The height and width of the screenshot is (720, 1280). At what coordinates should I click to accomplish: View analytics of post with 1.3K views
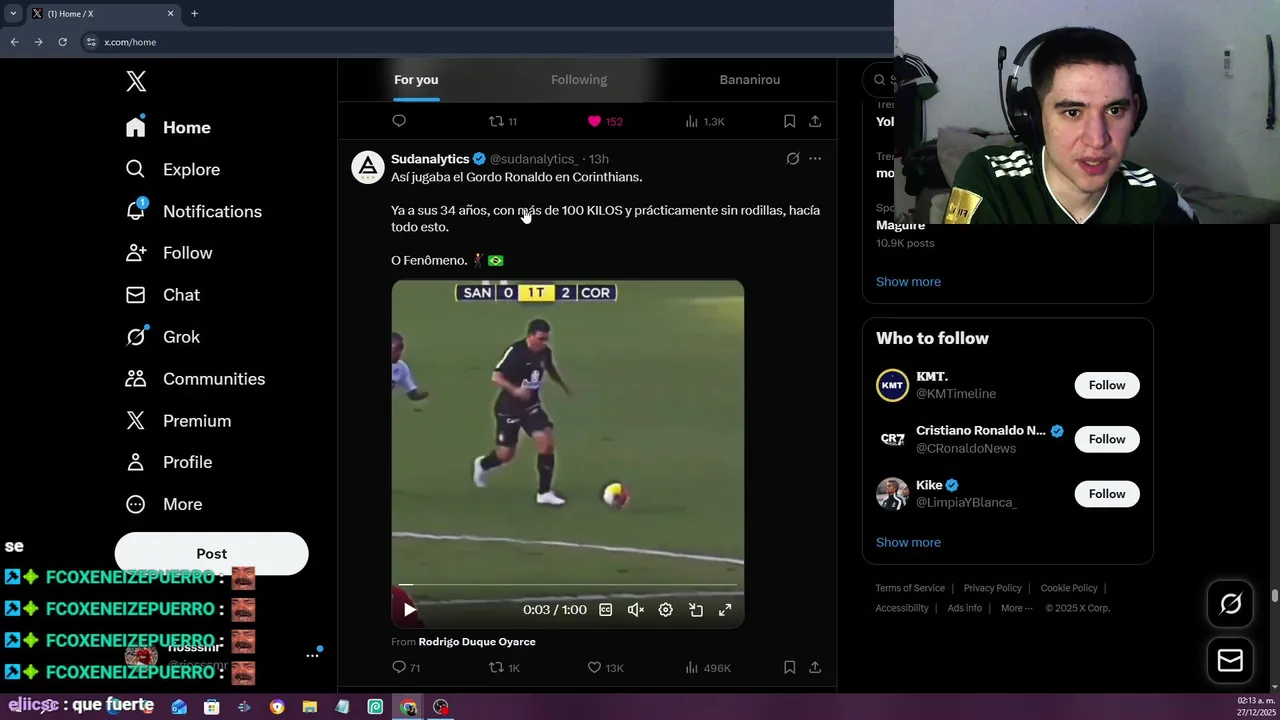705,121
